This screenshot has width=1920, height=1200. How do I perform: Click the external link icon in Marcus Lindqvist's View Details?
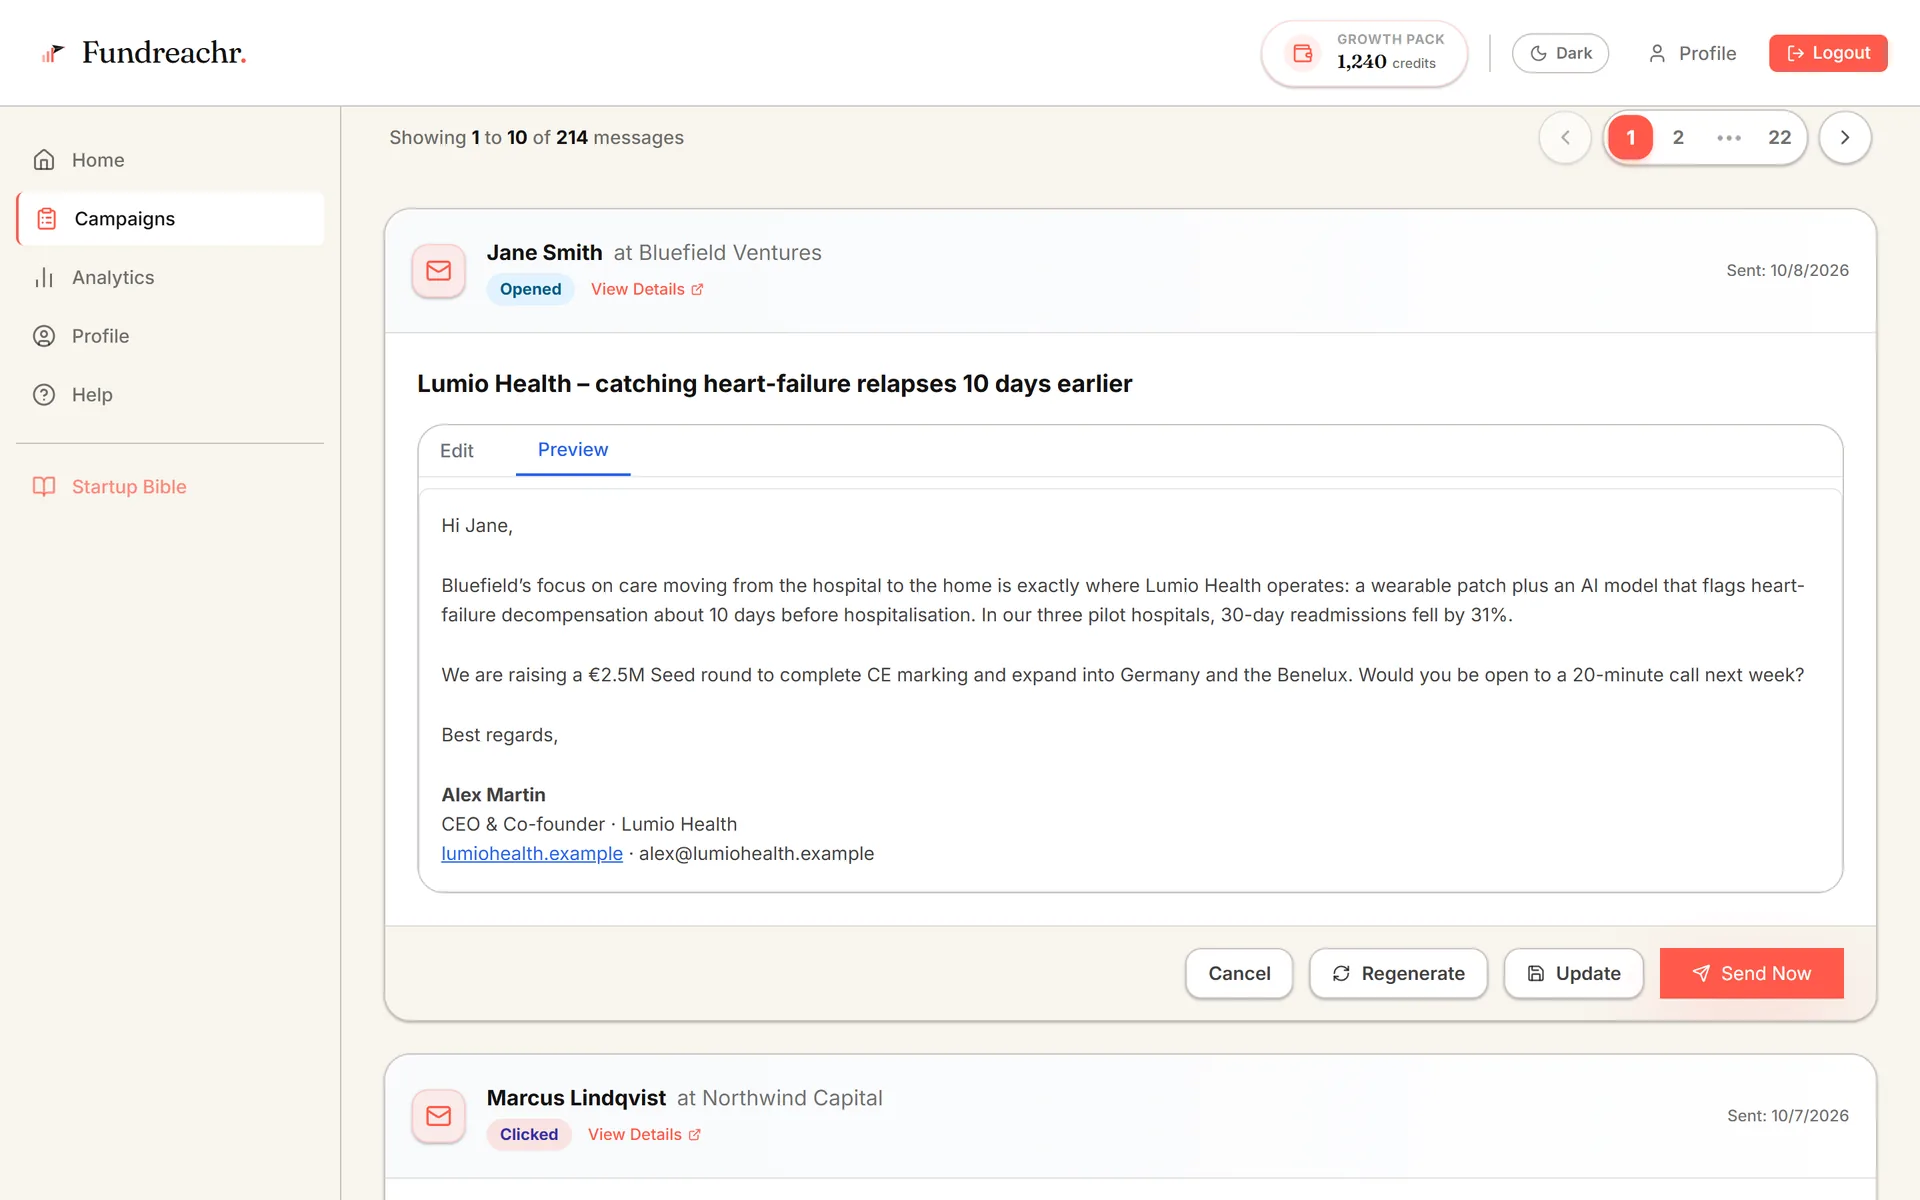(x=695, y=1135)
